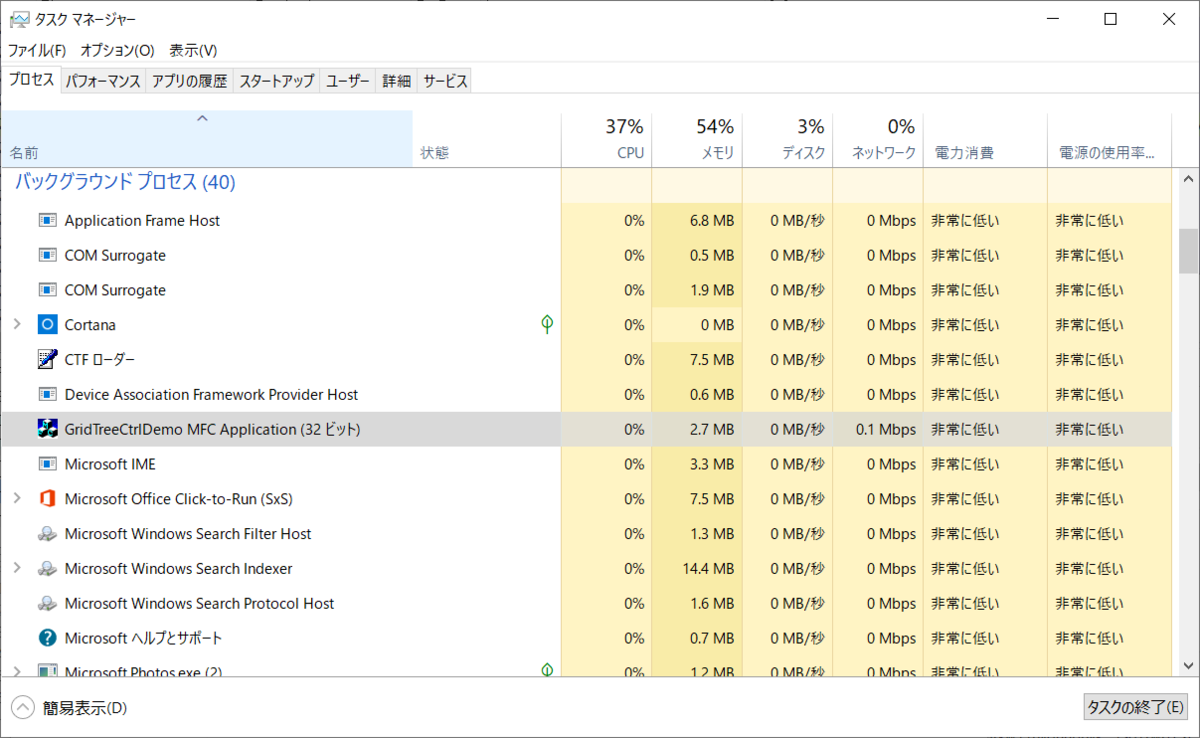The height and width of the screenshot is (738, 1200).
Task: Sort by the CPU column header
Action: 607,139
